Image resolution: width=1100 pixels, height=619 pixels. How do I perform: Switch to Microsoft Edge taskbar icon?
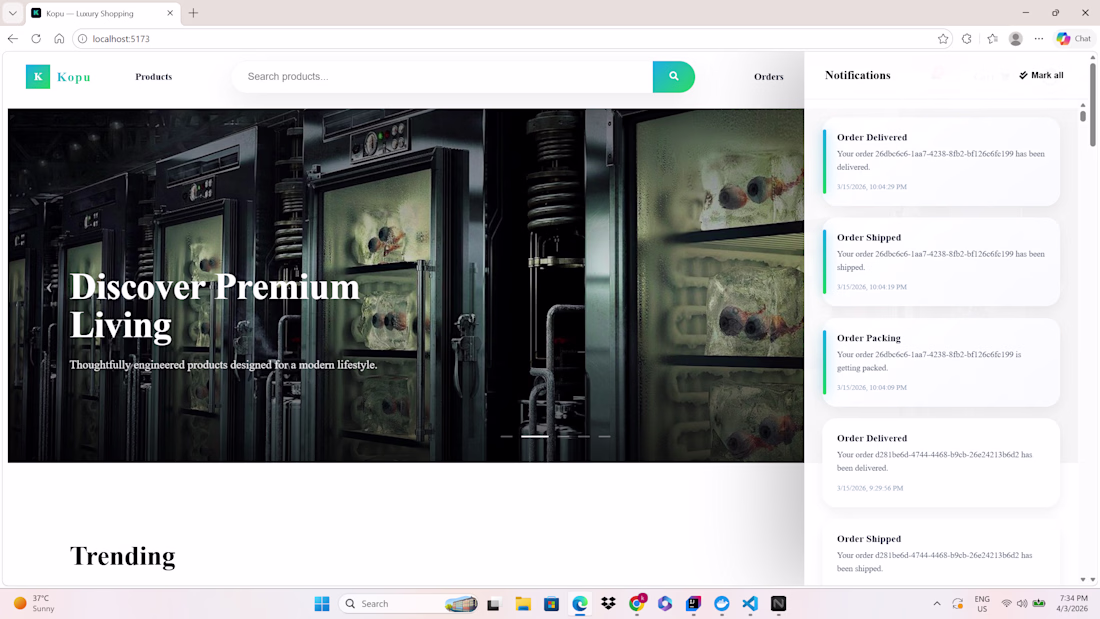tap(580, 604)
